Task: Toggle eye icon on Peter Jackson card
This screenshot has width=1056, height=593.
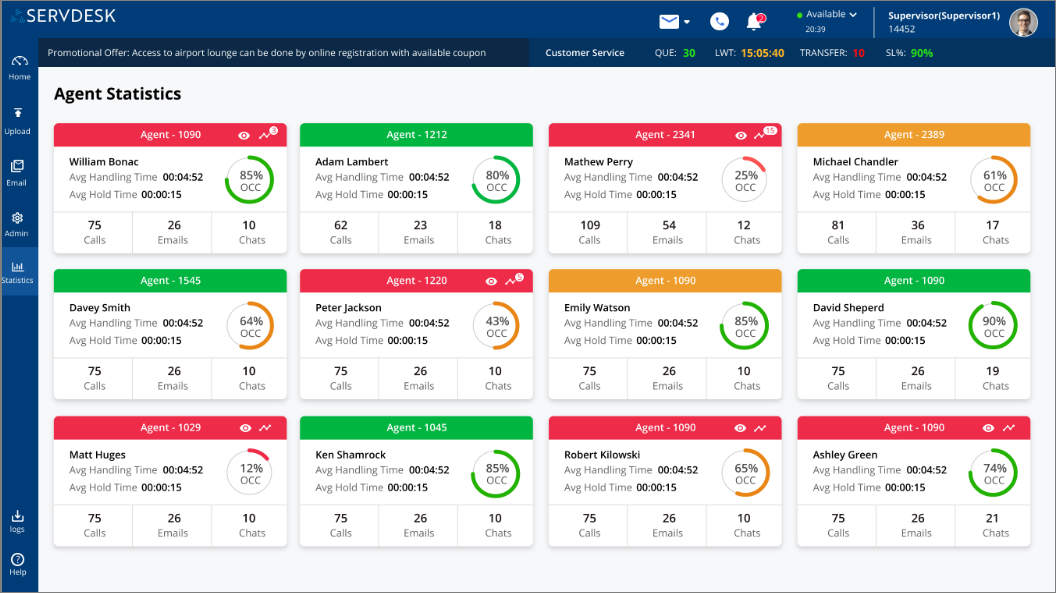Action: click(492, 281)
